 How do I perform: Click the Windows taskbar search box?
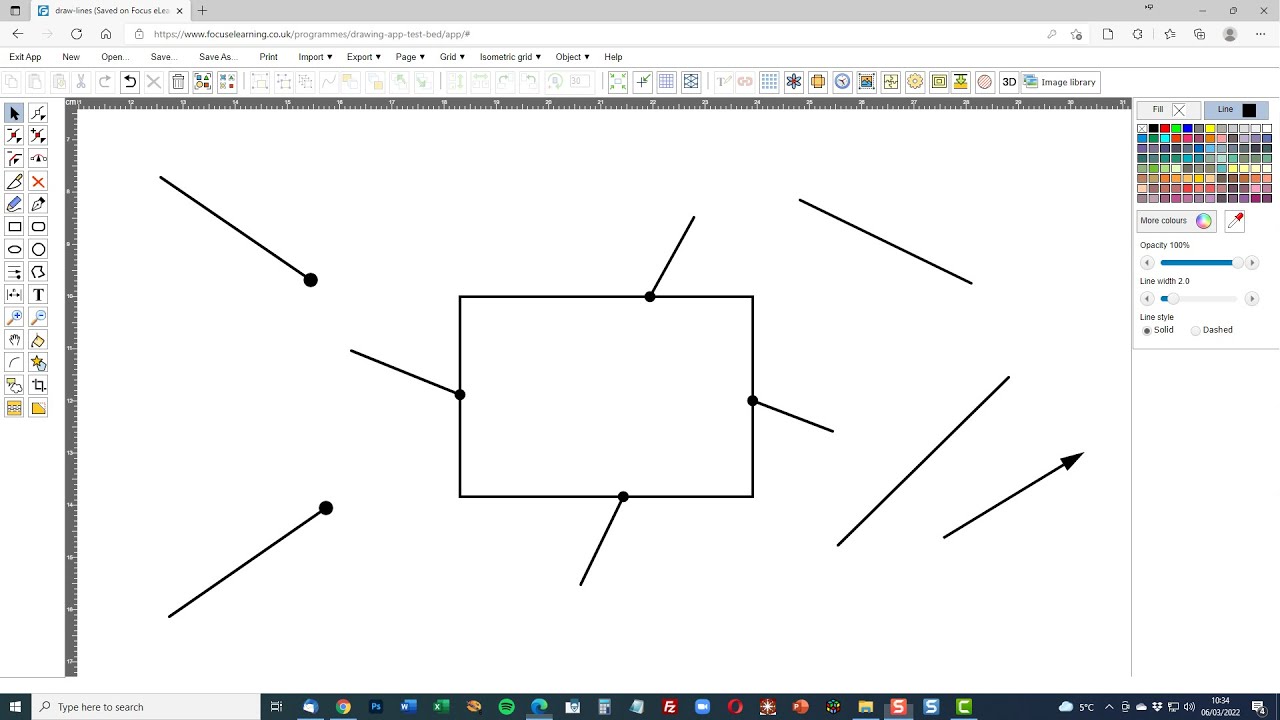click(145, 707)
